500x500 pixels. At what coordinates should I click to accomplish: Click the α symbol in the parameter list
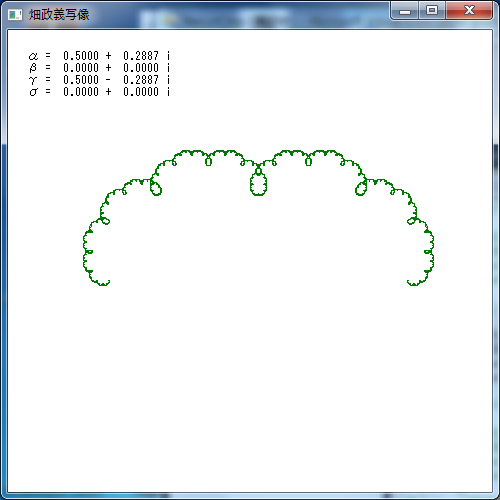[x=33, y=56]
